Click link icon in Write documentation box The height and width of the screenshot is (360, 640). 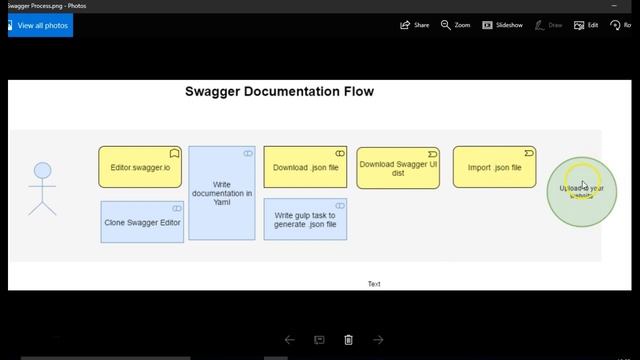[248, 153]
